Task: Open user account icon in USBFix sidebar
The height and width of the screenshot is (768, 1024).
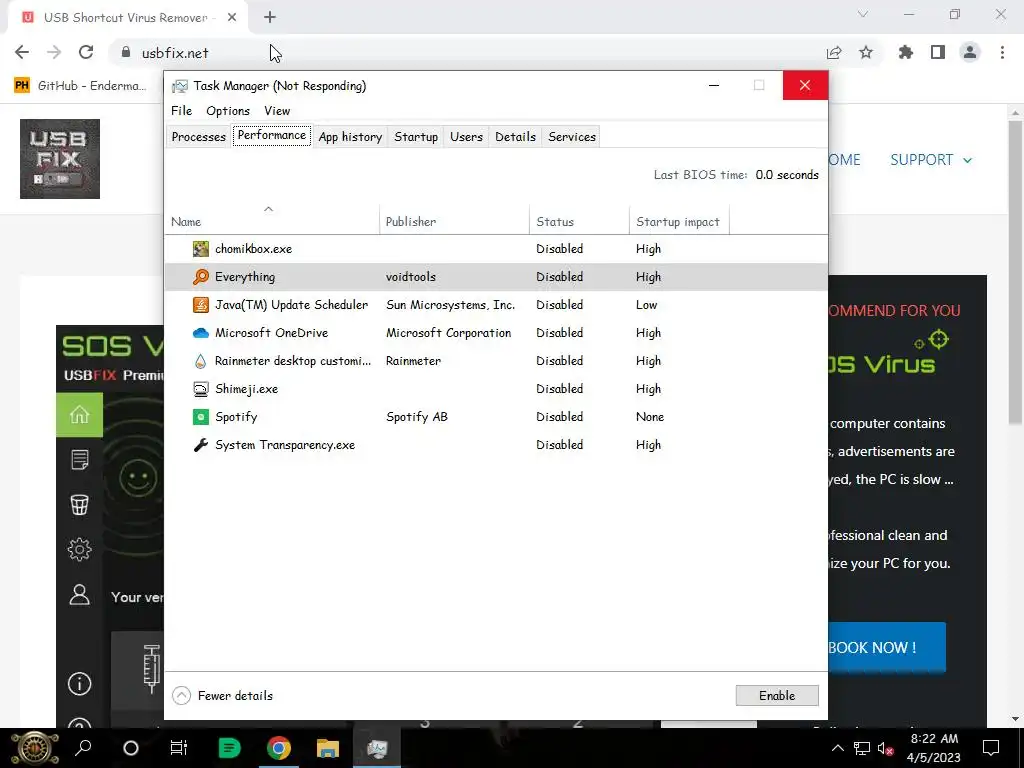Action: (x=80, y=595)
